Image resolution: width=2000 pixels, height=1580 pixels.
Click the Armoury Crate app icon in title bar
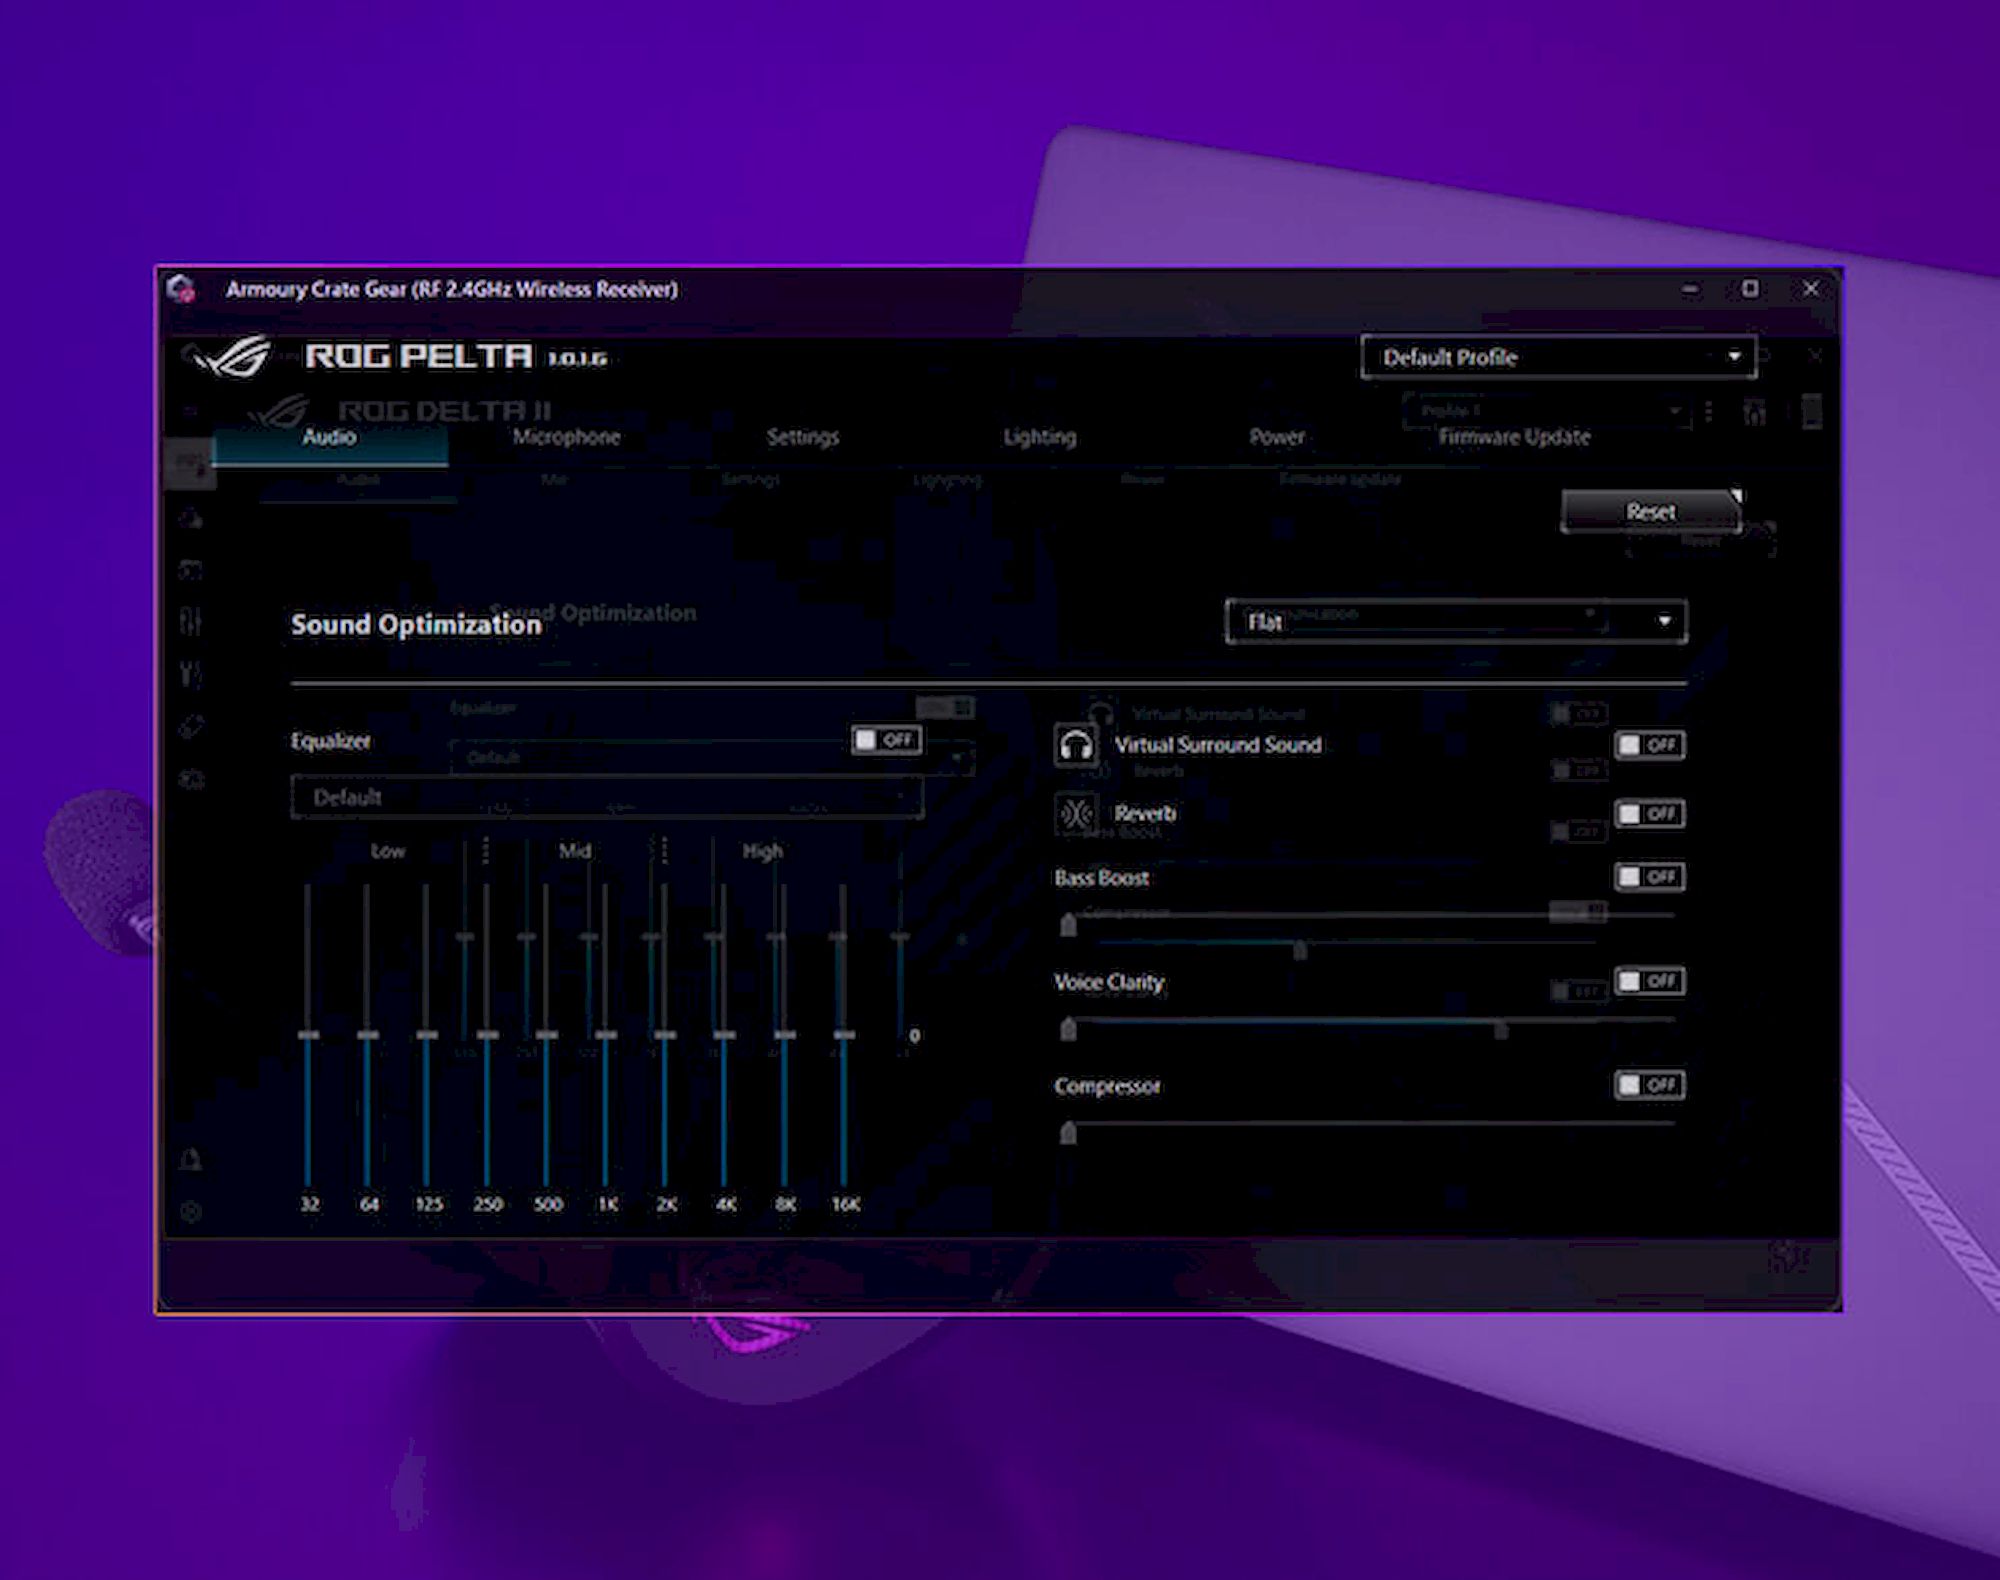coord(181,289)
